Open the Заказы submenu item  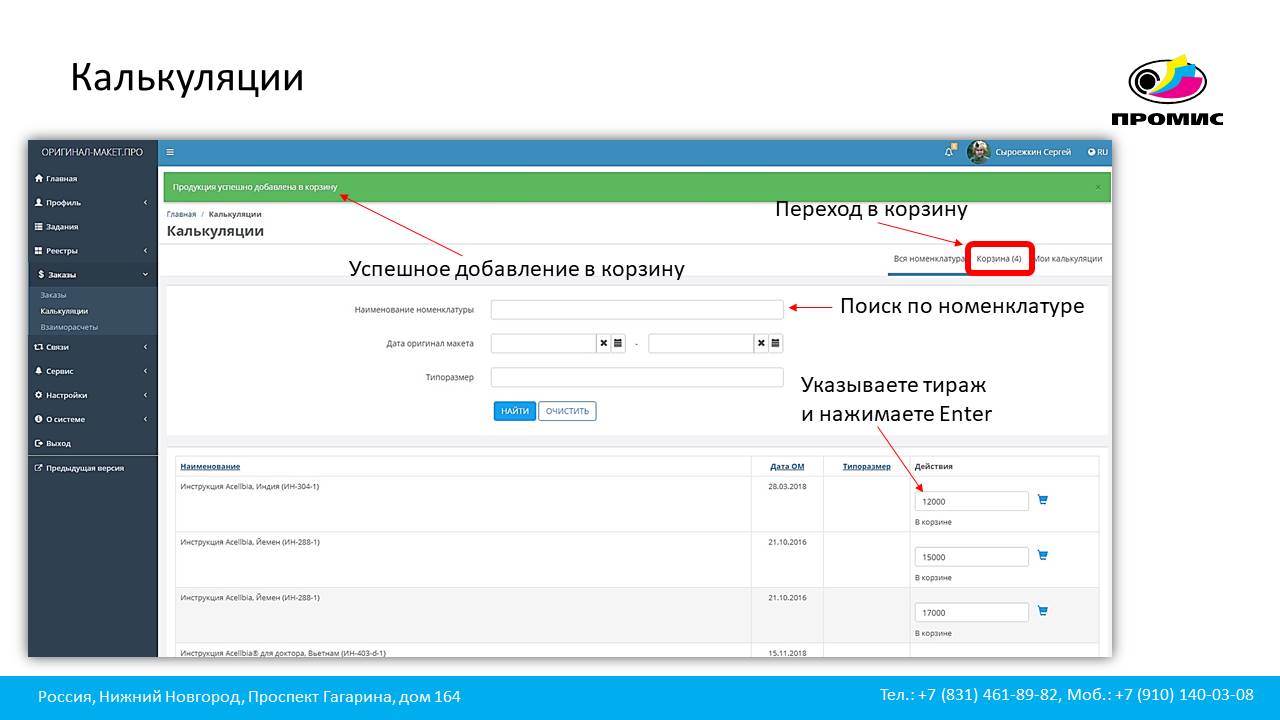(54, 295)
